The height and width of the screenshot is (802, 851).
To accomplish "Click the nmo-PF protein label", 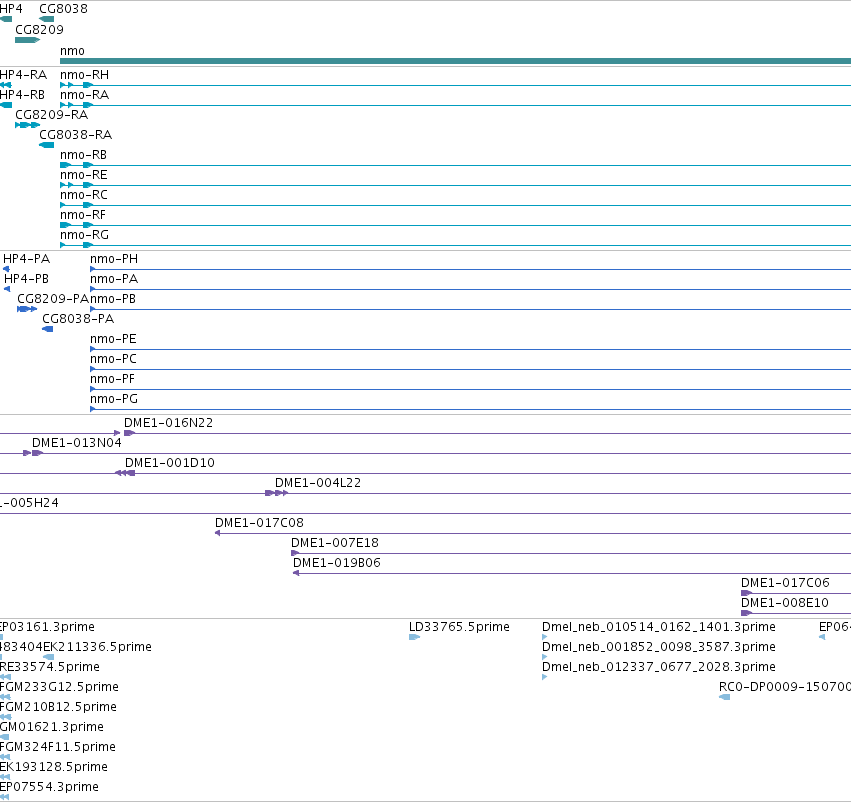I will (x=112, y=379).
